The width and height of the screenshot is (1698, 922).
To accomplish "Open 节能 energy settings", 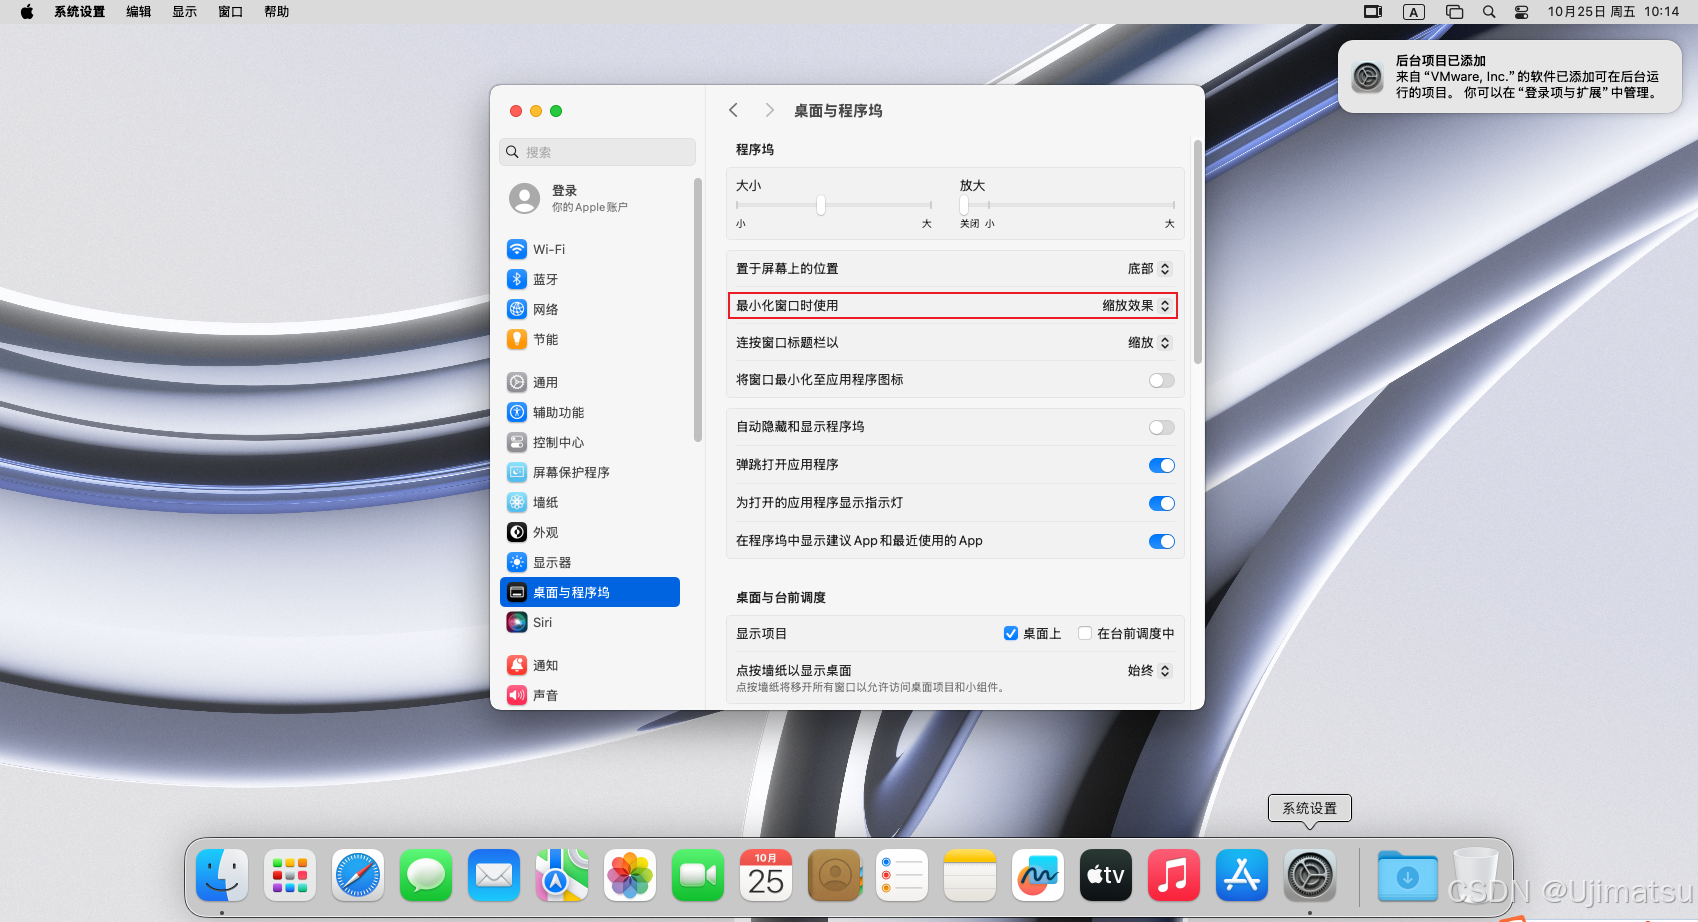I will [590, 339].
